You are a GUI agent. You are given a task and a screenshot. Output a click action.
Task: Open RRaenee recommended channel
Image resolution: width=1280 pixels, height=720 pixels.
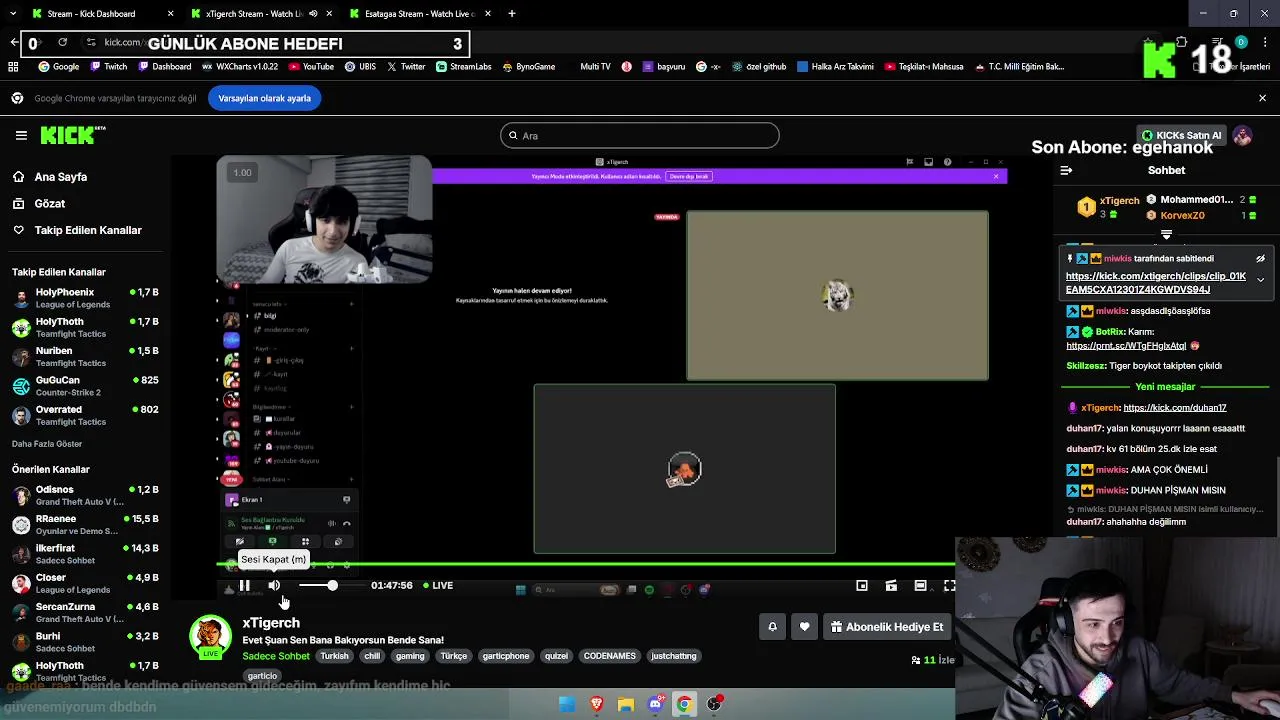coord(85,524)
